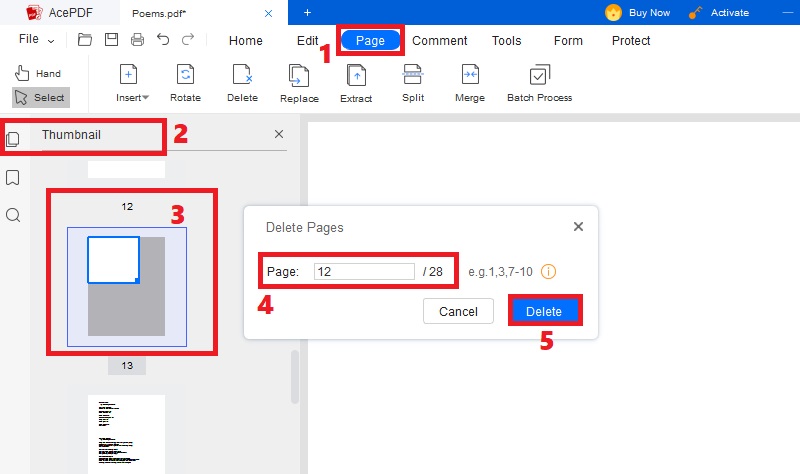Click the 'Delete Pages' dialog title
The image size is (800, 474).
click(305, 228)
